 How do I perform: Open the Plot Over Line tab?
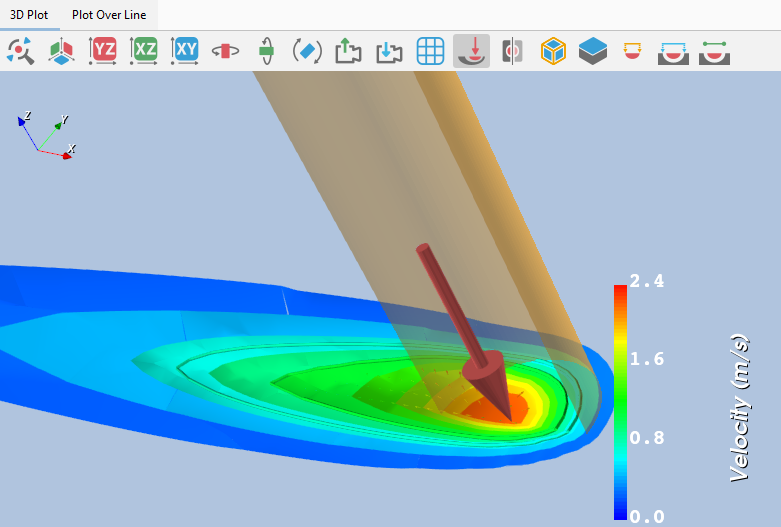pos(109,15)
